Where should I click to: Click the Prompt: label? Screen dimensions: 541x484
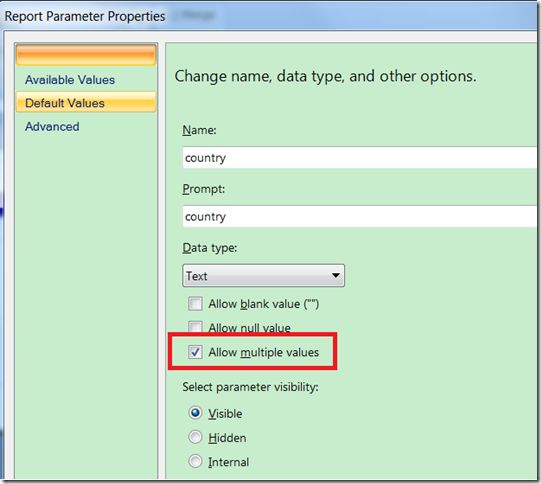click(204, 189)
